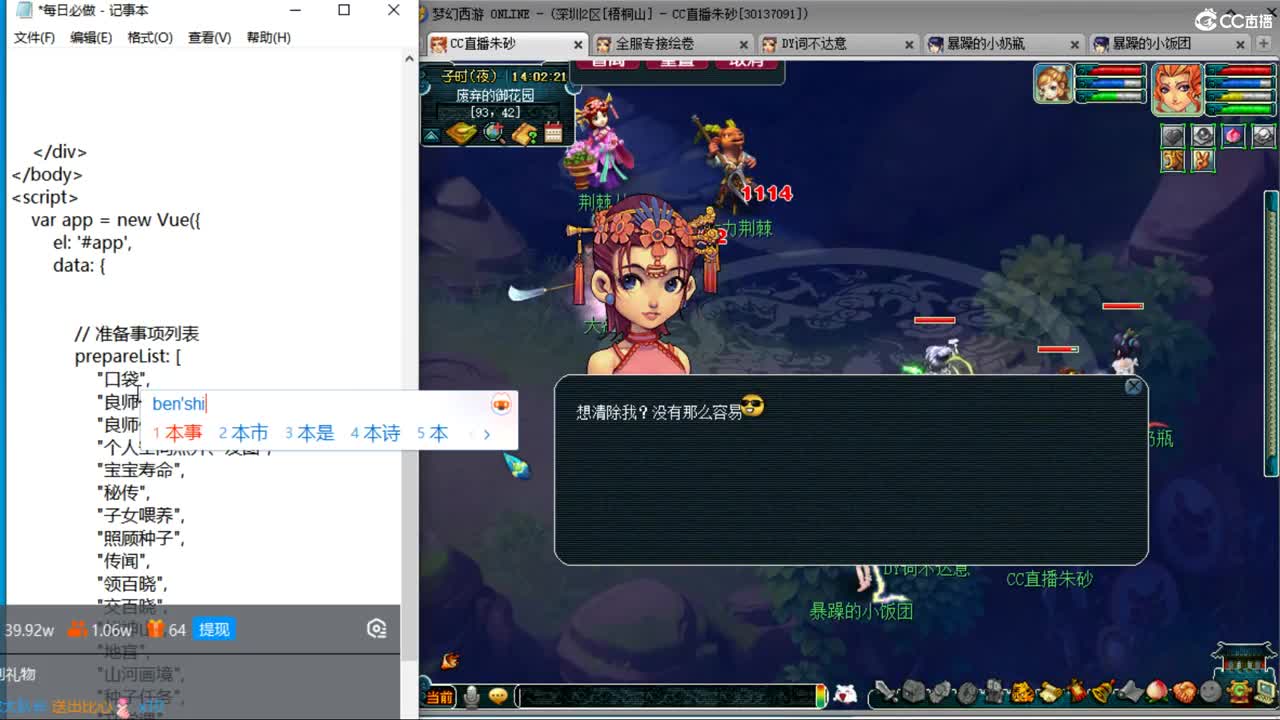The image size is (1280, 720).
Task: Open the gray smiley face icon
Action: 1211,691
